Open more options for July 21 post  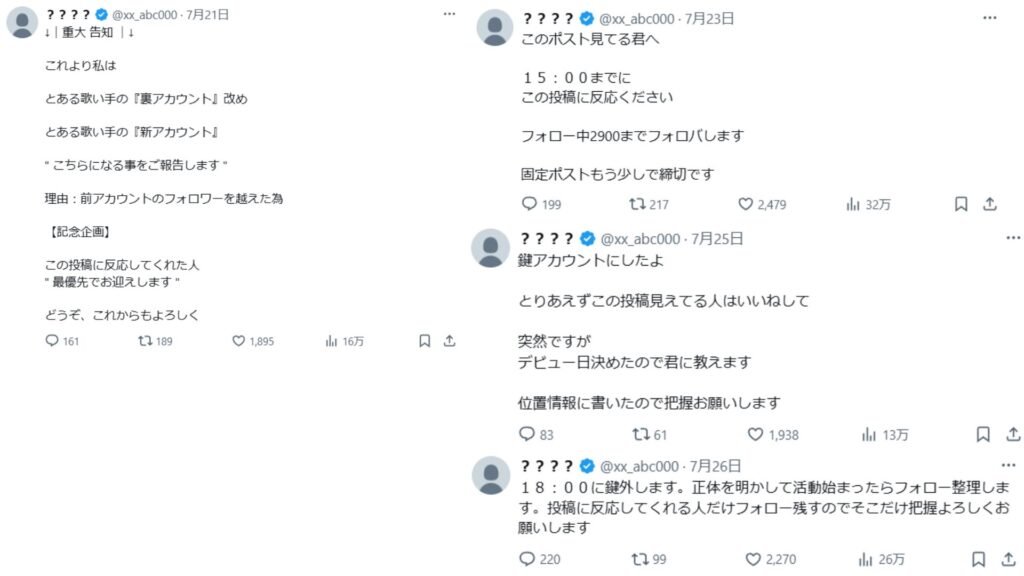pyautogui.click(x=449, y=14)
